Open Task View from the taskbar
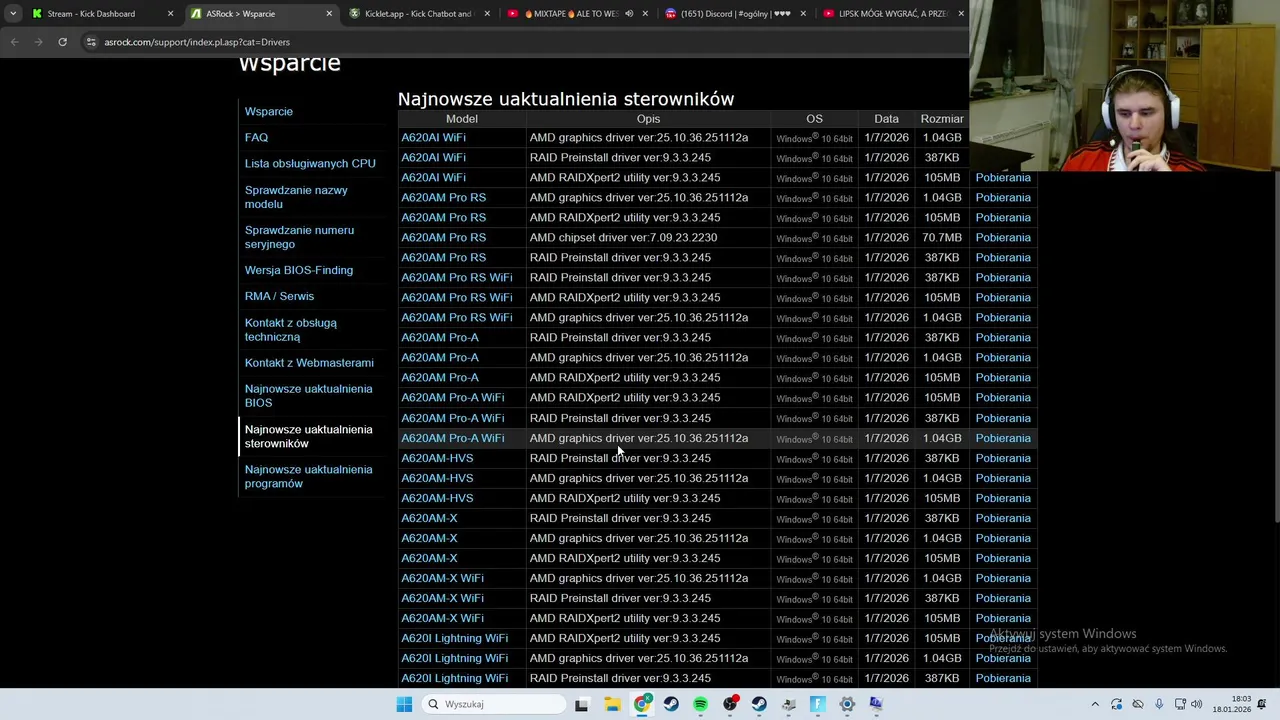1280x720 pixels. coord(581,704)
